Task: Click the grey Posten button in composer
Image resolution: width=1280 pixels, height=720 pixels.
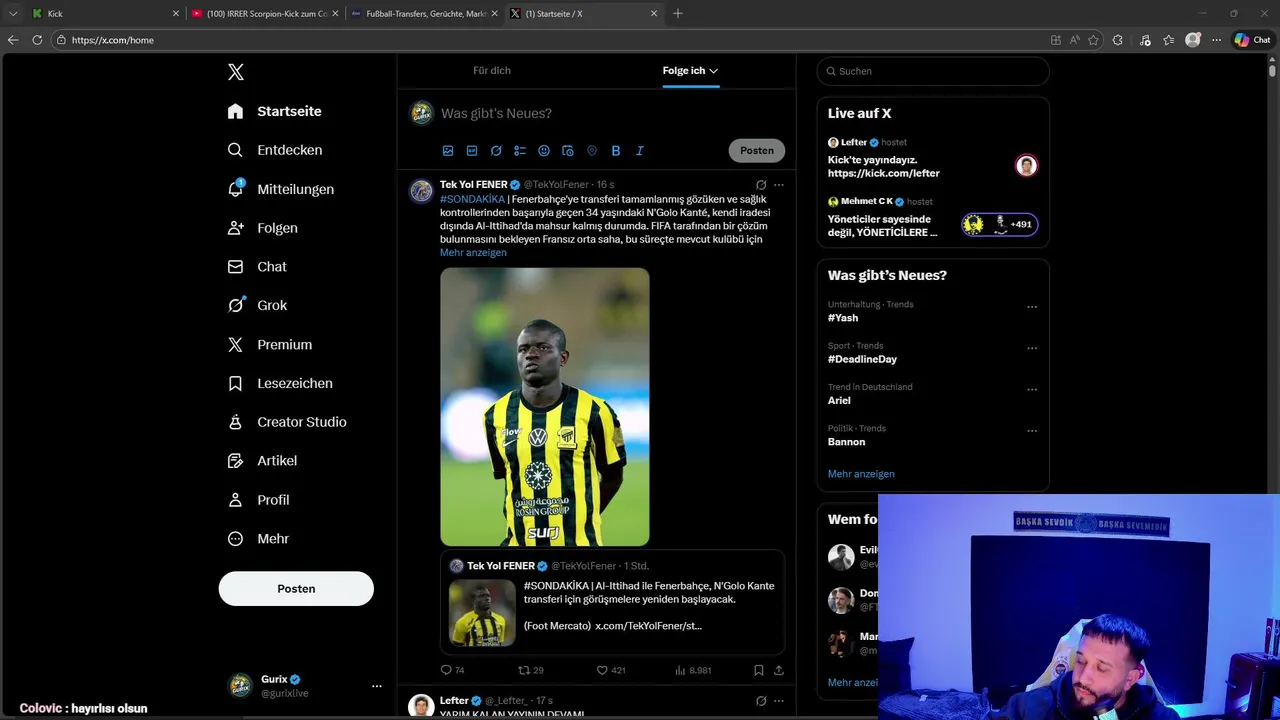Action: pyautogui.click(x=757, y=151)
